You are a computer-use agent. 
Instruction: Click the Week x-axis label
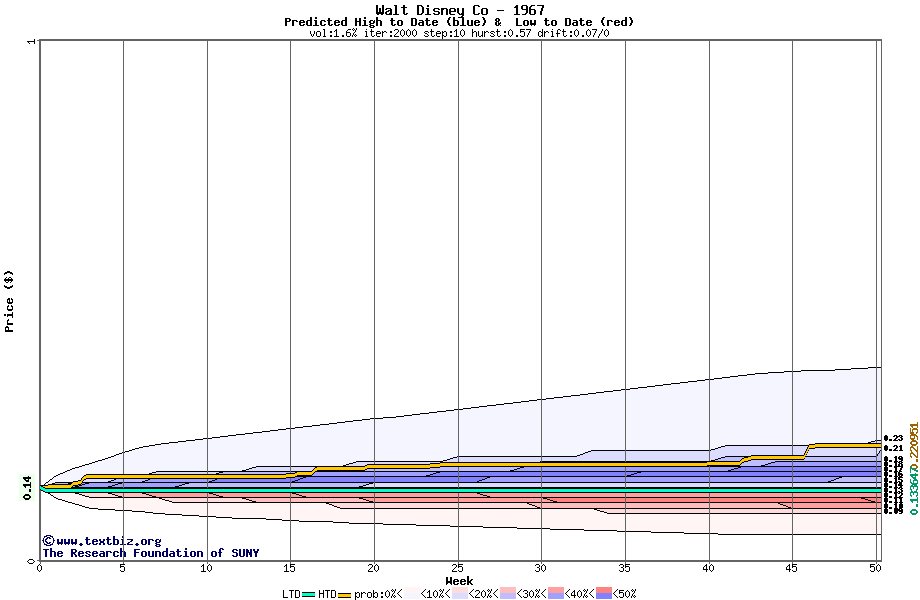(459, 581)
